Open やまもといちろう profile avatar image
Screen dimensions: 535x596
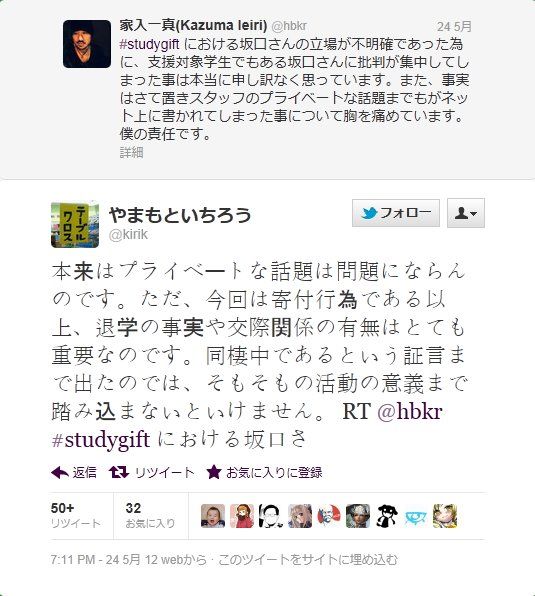[75, 225]
